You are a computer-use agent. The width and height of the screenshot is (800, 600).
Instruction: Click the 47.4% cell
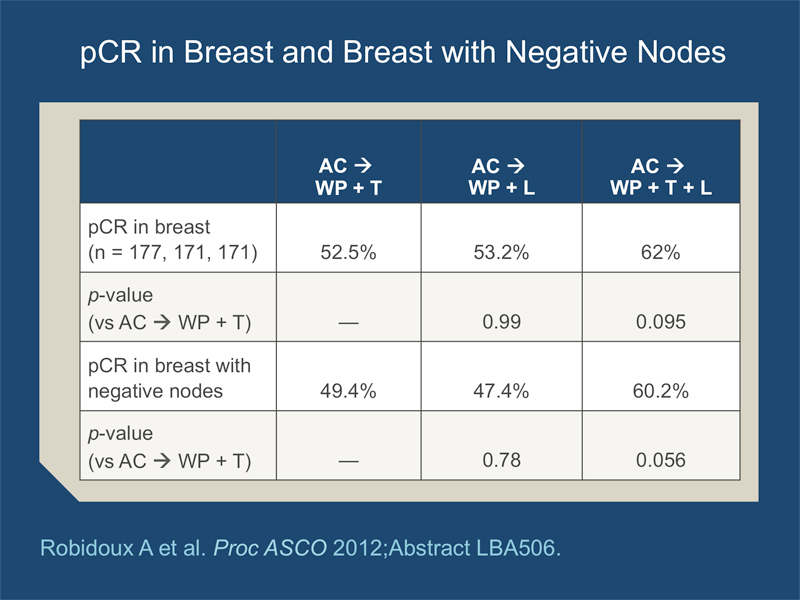499,392
